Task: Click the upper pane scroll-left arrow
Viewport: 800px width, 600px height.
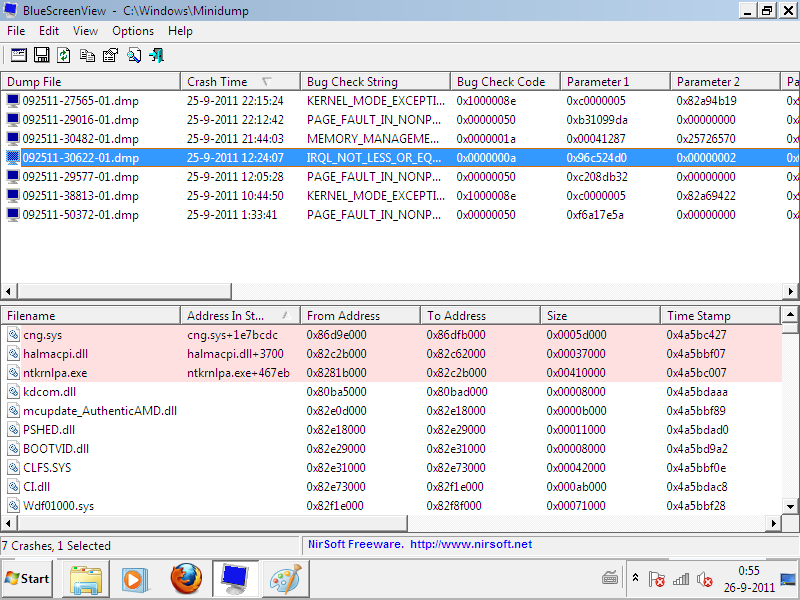Action: (8, 291)
